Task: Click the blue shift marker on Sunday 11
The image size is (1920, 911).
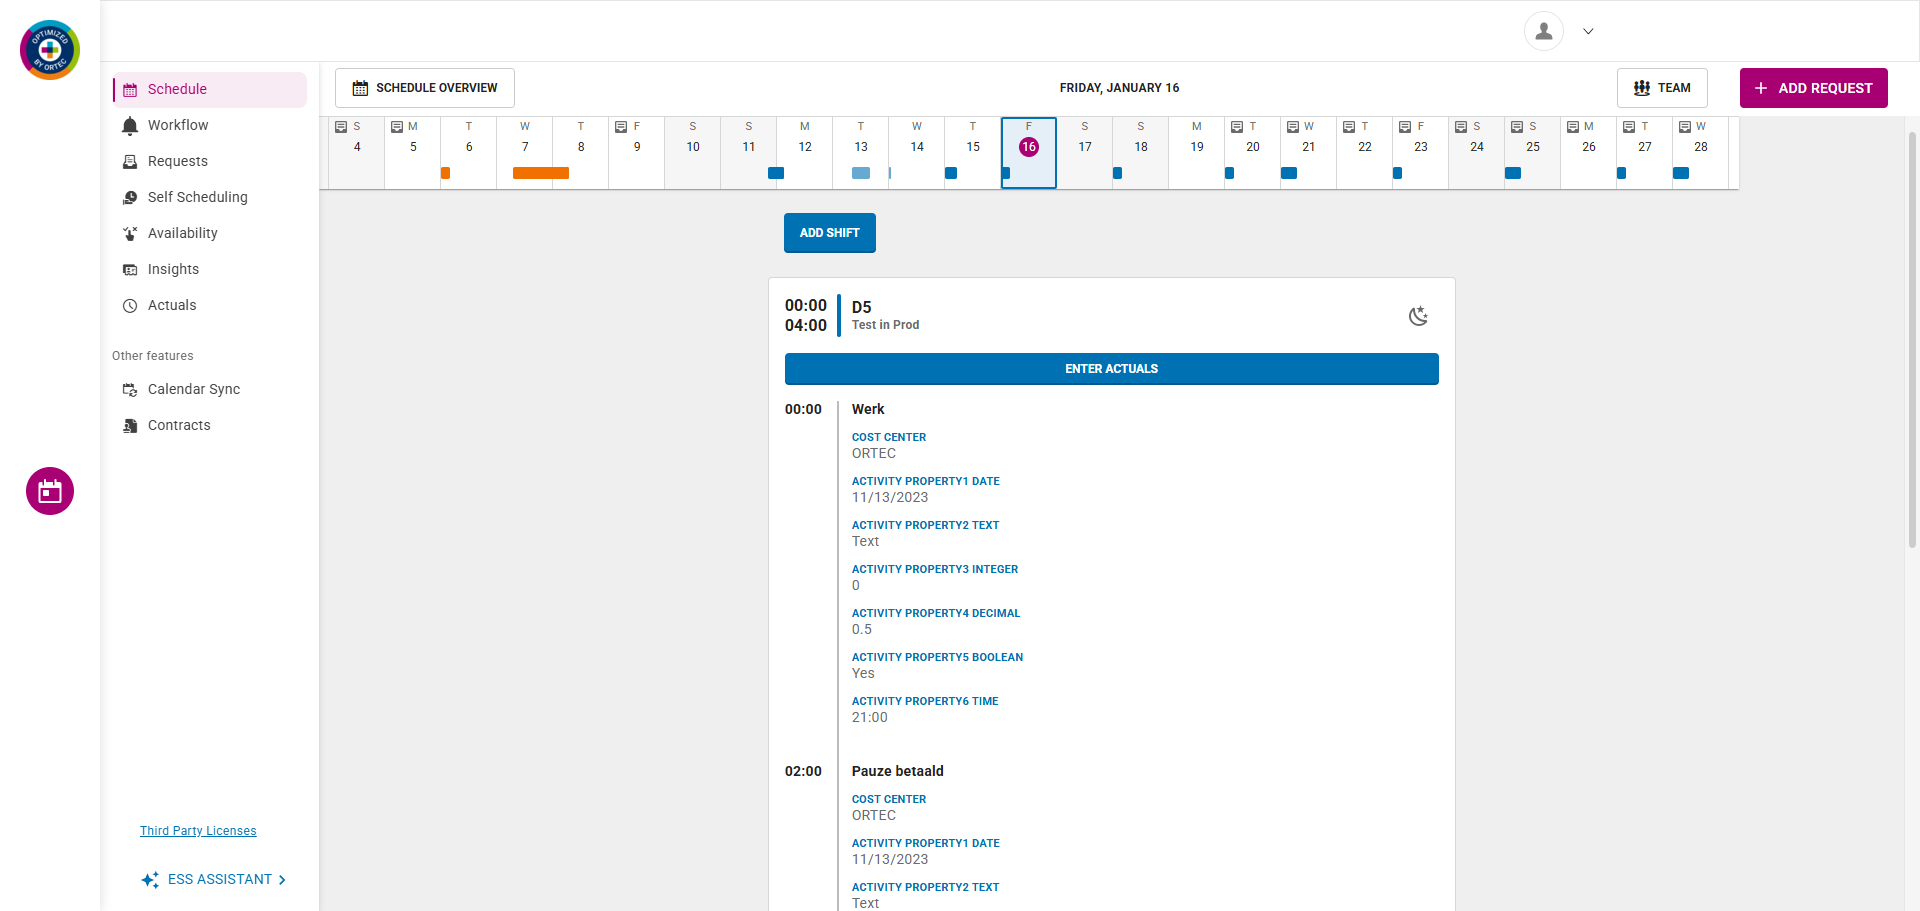Action: tap(776, 173)
